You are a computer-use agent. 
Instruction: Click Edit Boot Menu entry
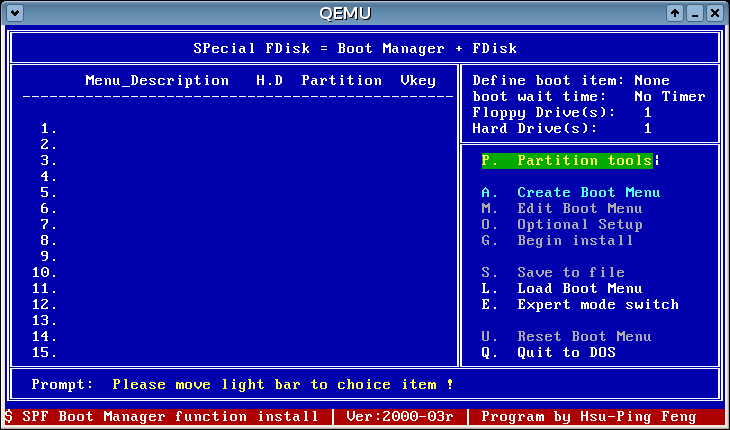(562, 208)
